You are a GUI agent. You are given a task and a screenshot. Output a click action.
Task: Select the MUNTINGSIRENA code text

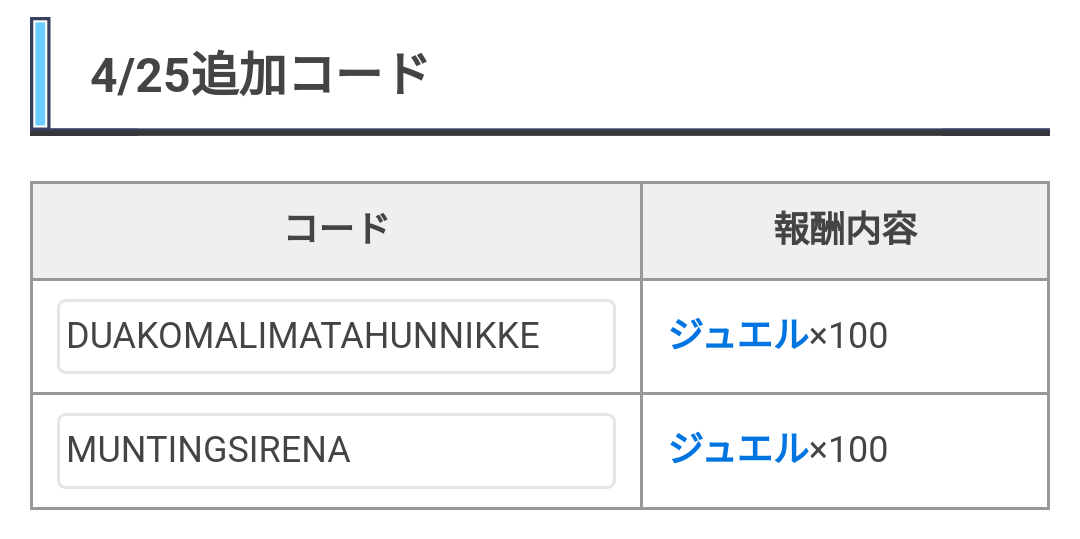[x=209, y=451]
